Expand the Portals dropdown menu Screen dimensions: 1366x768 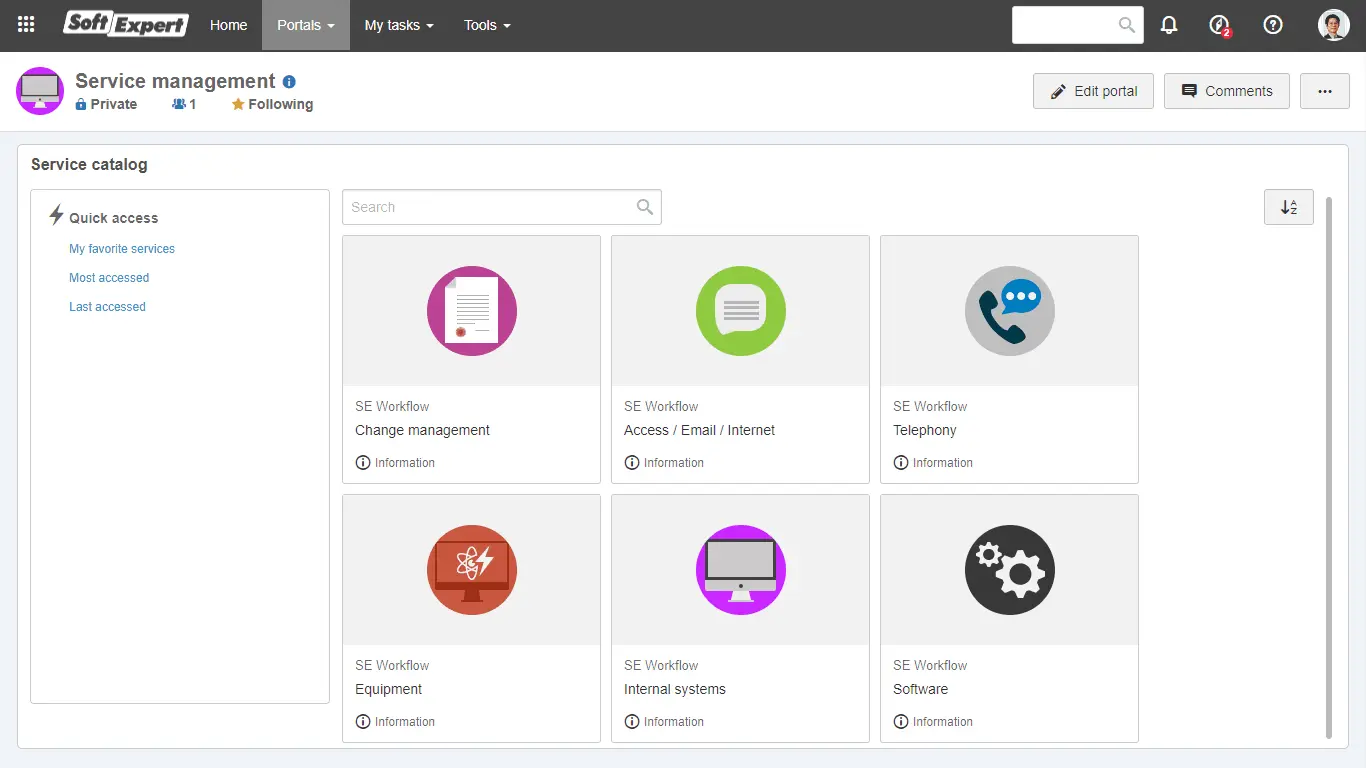306,25
